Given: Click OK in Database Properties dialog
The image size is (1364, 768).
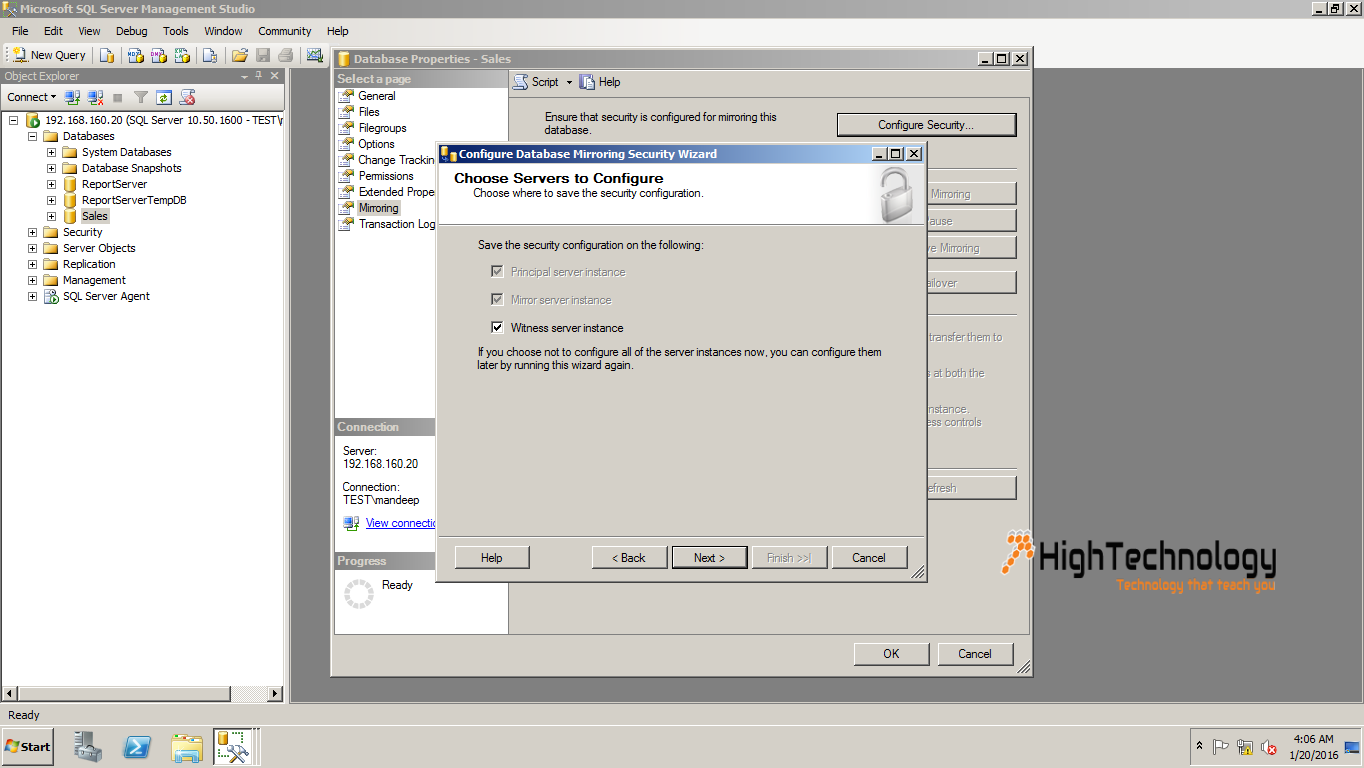Looking at the screenshot, I should click(x=891, y=654).
